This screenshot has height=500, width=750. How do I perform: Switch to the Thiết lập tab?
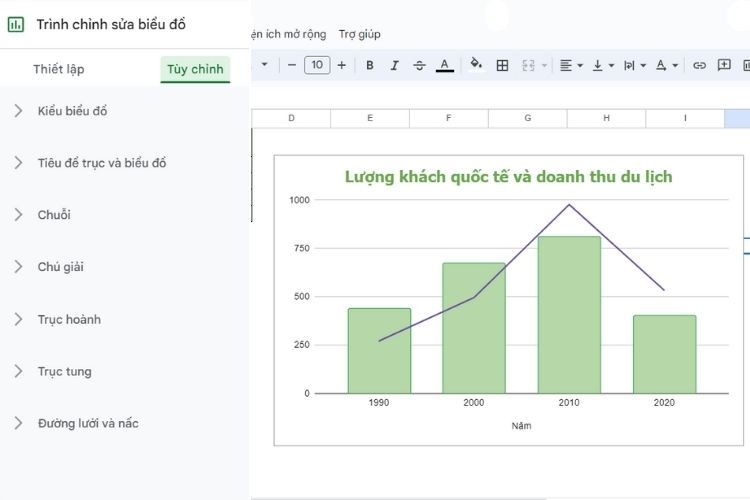point(59,69)
